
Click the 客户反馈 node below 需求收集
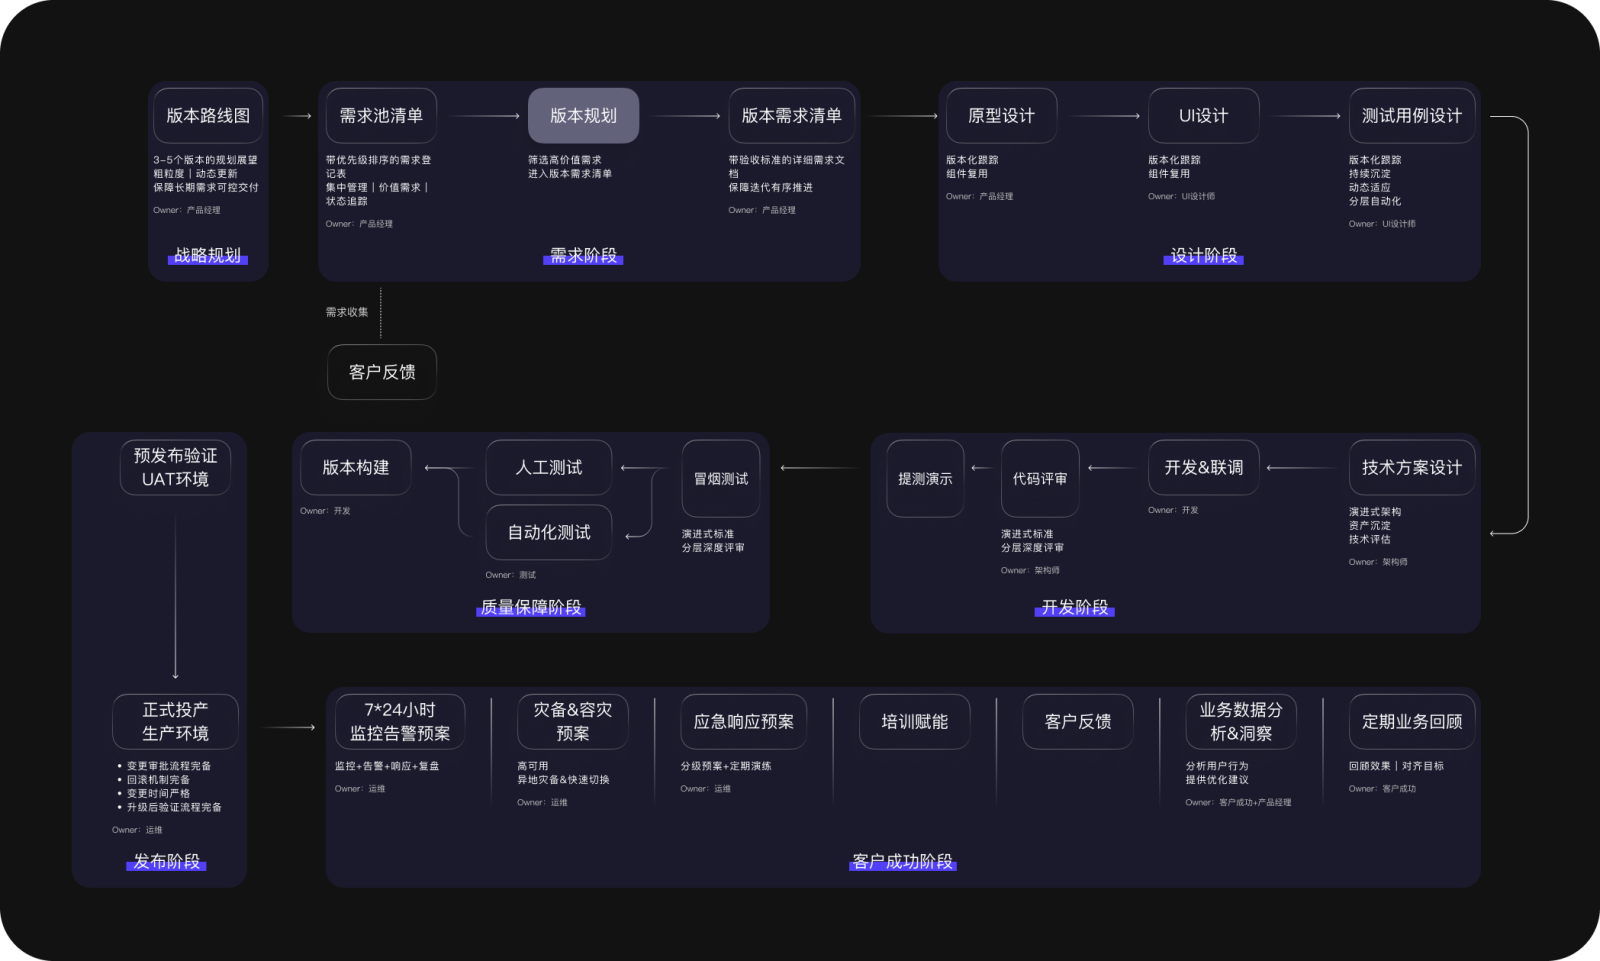(381, 372)
